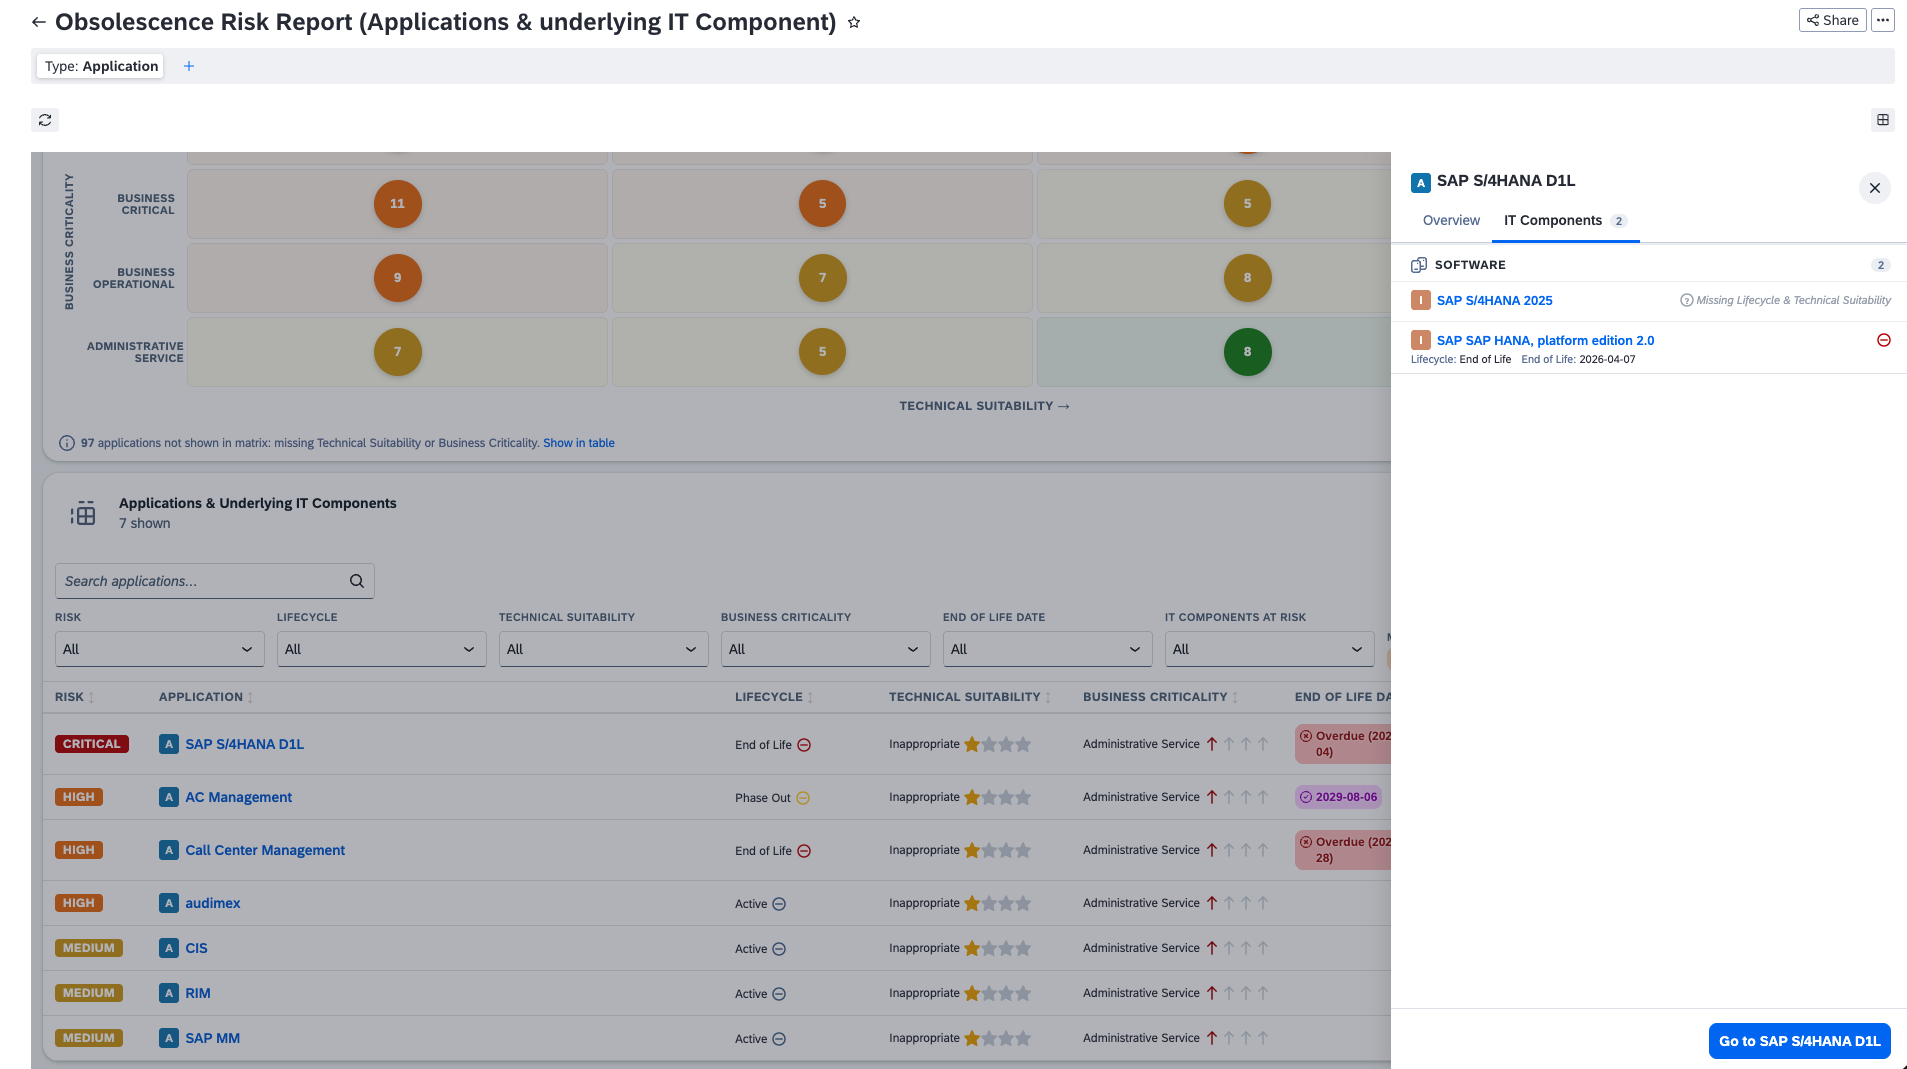Click the Missing Lifecycle question mark icon
Image resolution: width=1907 pixels, height=1069 pixels.
click(x=1687, y=300)
